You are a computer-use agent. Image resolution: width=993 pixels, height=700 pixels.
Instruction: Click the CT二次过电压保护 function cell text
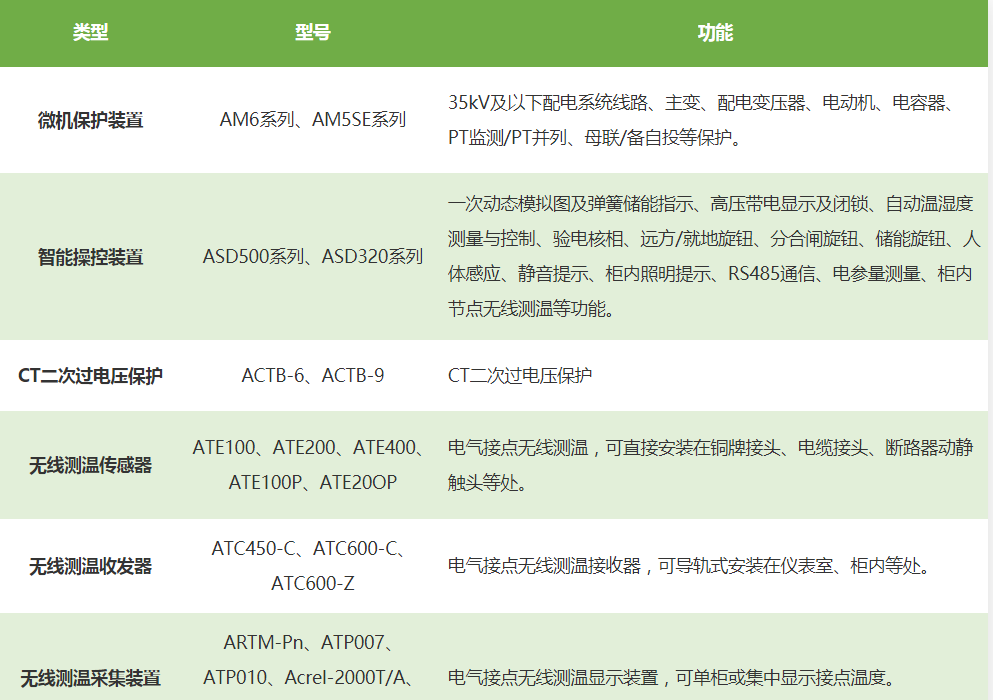520,376
